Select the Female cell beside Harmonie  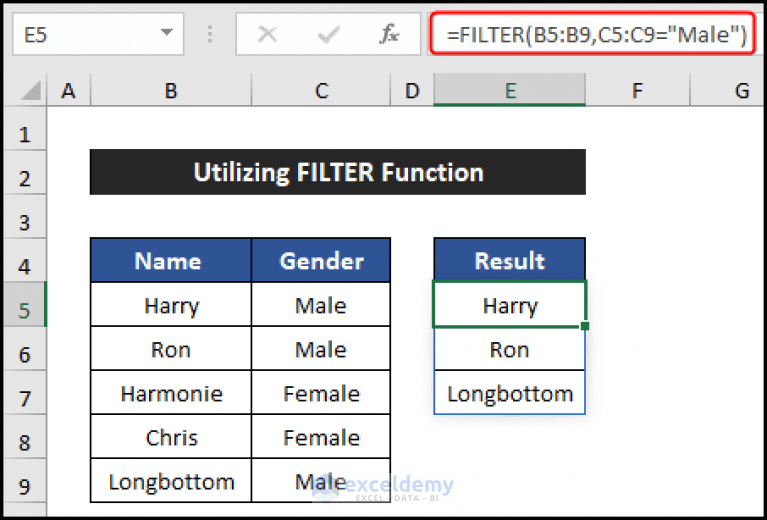click(321, 392)
